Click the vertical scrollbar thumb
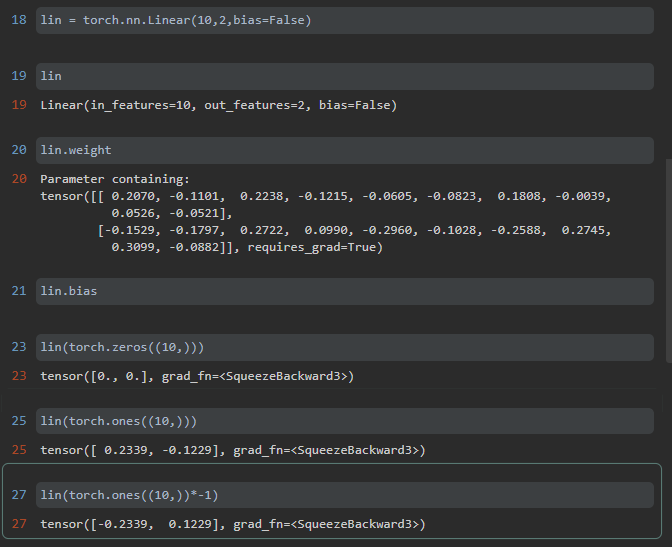 (668, 261)
